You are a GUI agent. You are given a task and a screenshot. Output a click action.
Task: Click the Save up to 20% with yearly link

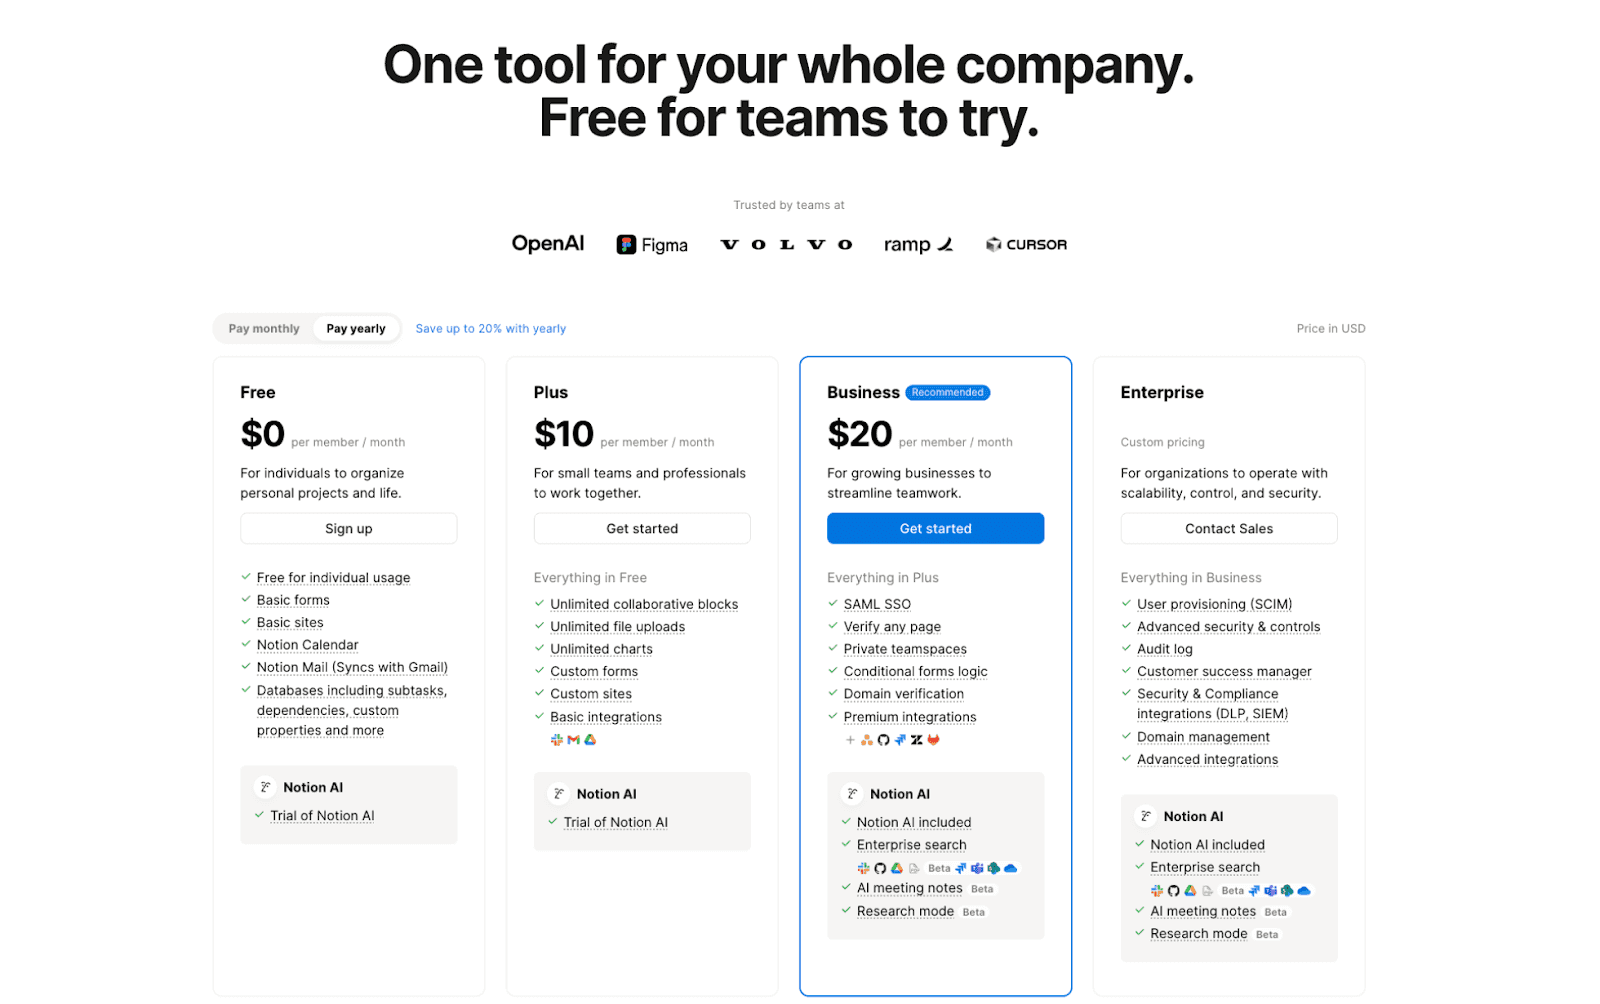pyautogui.click(x=490, y=328)
